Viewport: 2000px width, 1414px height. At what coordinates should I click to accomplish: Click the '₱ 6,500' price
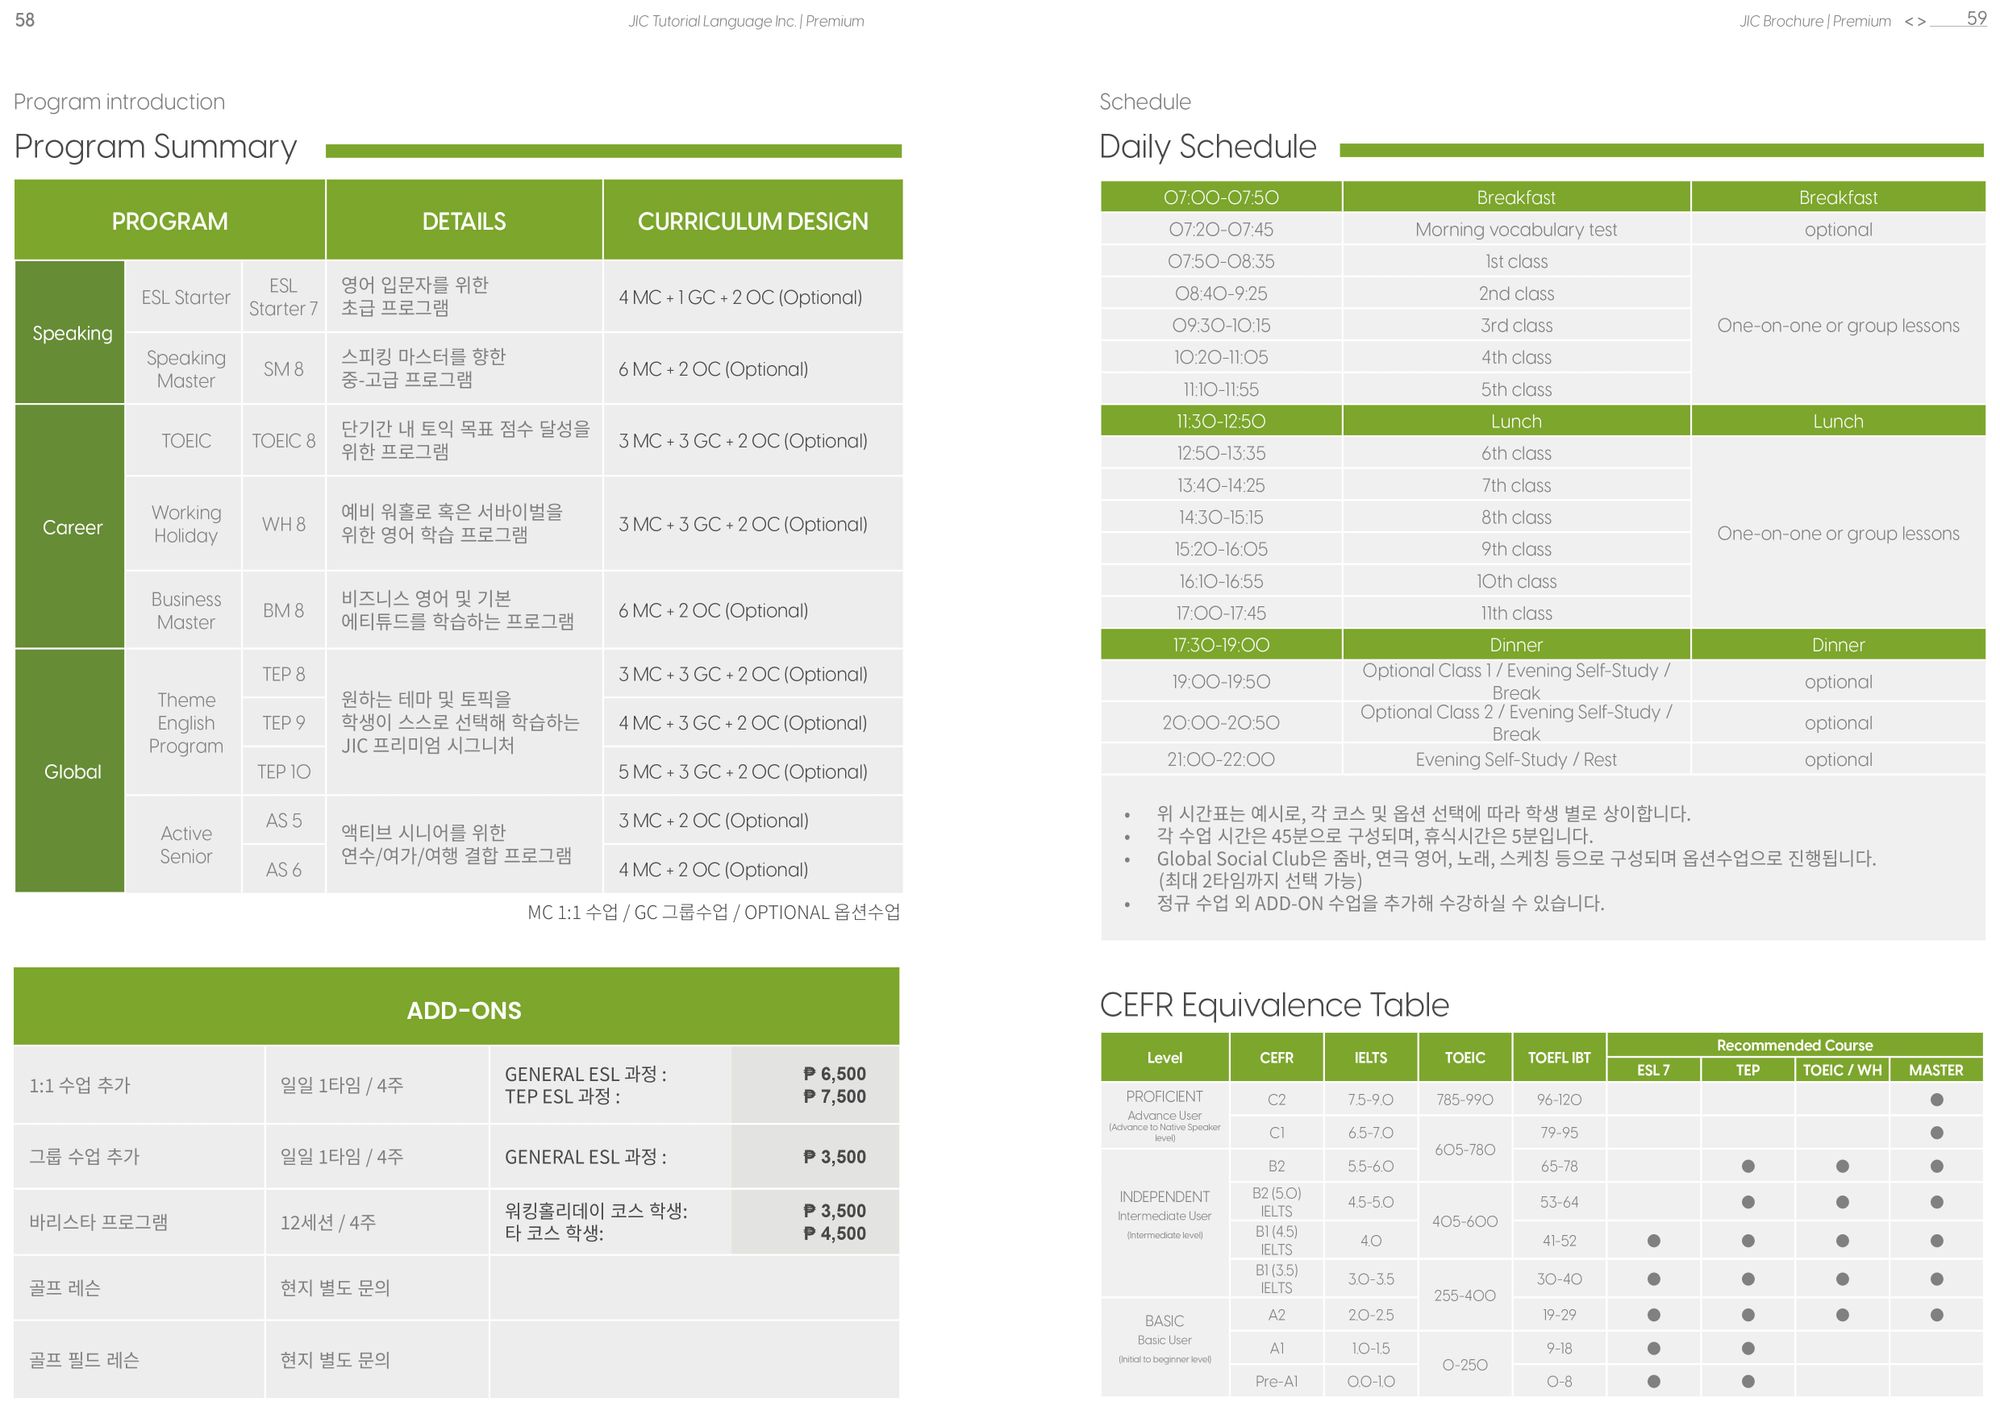(x=835, y=1073)
